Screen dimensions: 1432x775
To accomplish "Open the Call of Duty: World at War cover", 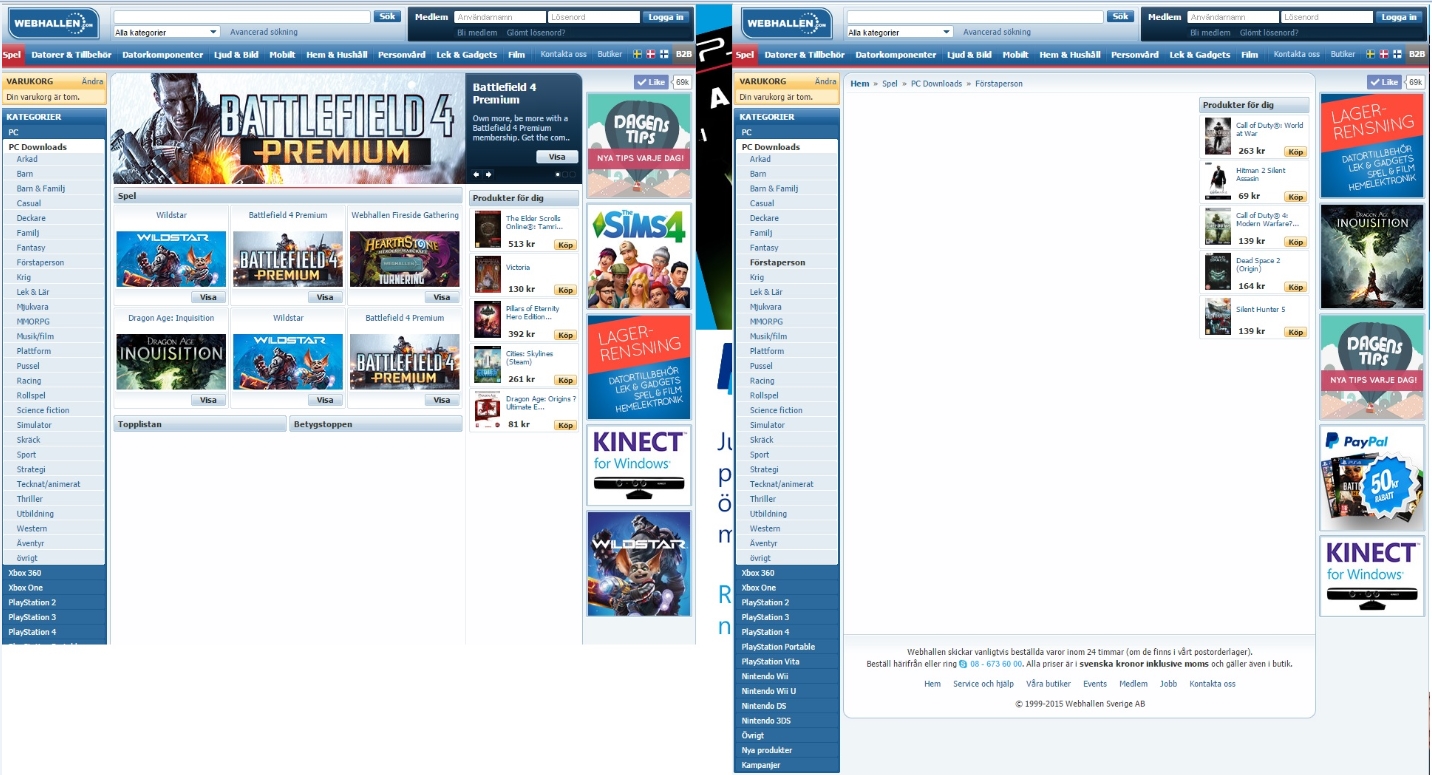I will point(1217,136).
